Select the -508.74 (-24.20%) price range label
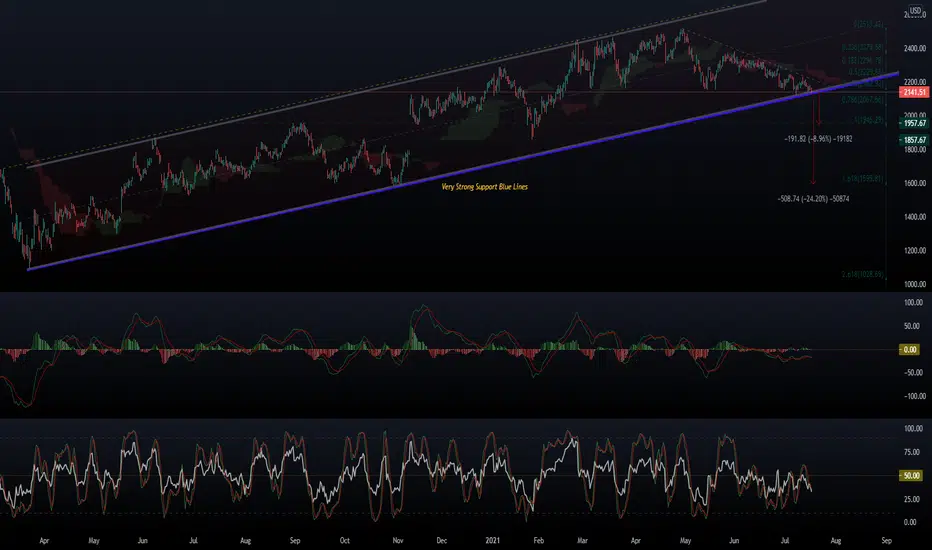The width and height of the screenshot is (932, 550). (x=813, y=199)
